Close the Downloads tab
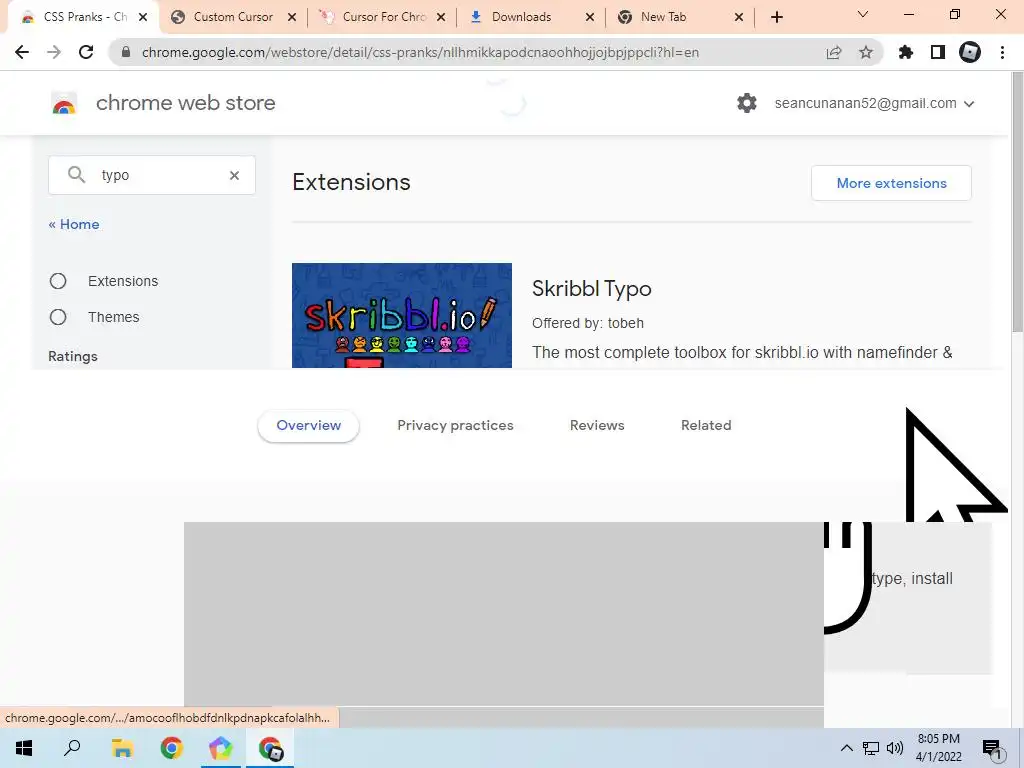 tap(590, 17)
